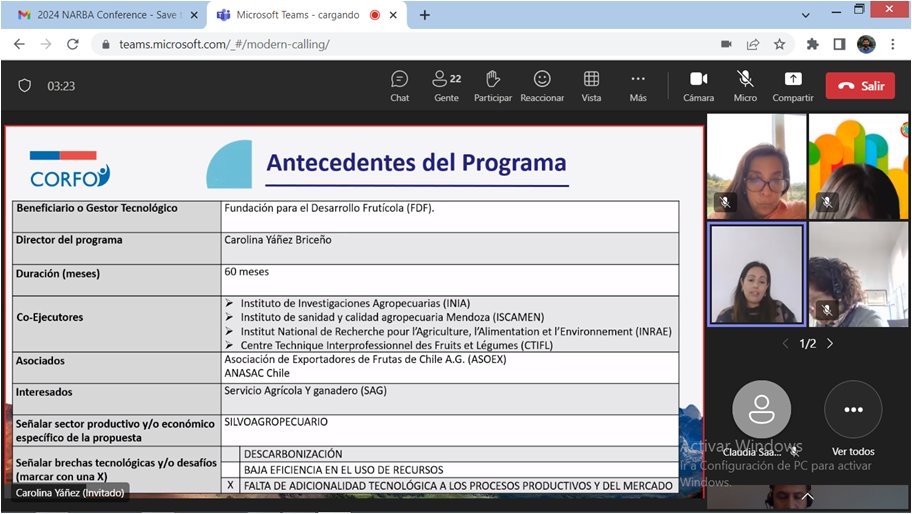Image resolution: width=912 pixels, height=514 pixels.
Task: Open the tab search dropdown arrow
Action: pos(806,15)
